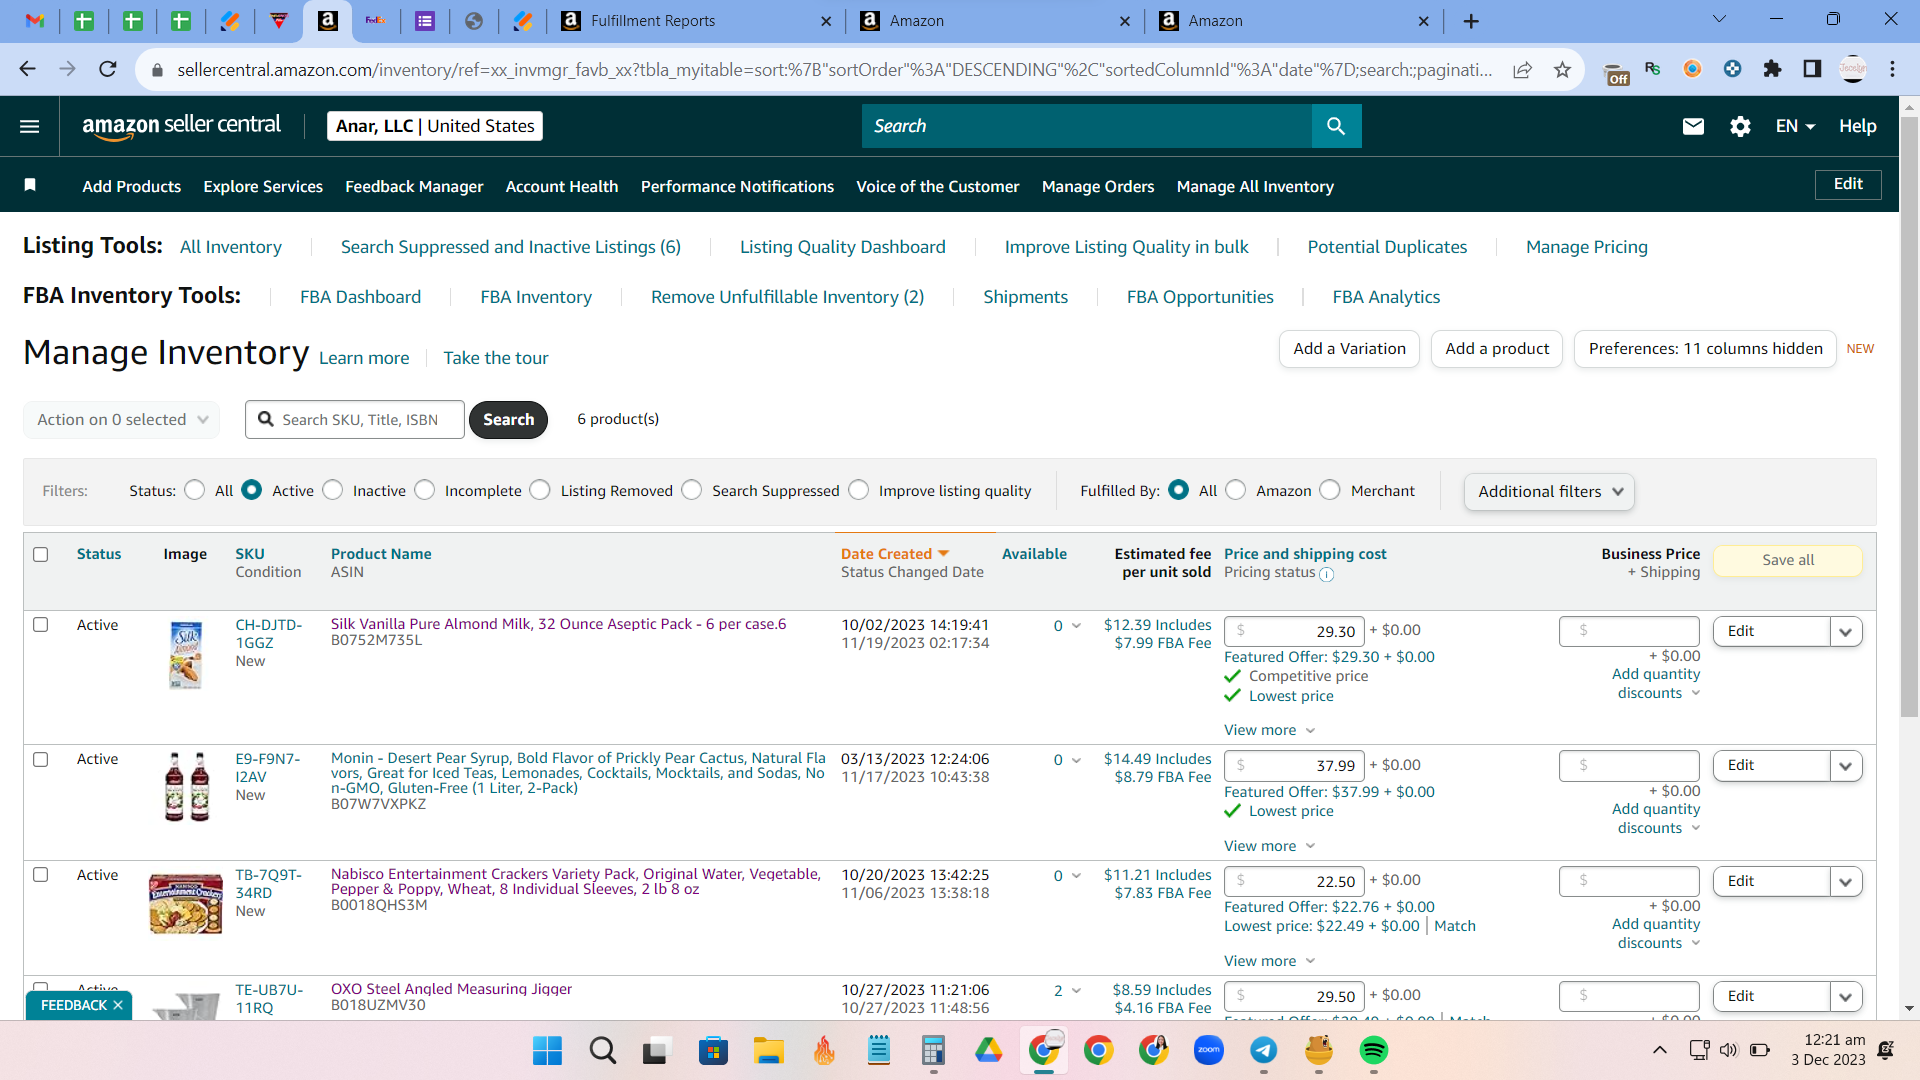Bookmark this page with the star icon
The image size is (1920, 1080).
1562,69
